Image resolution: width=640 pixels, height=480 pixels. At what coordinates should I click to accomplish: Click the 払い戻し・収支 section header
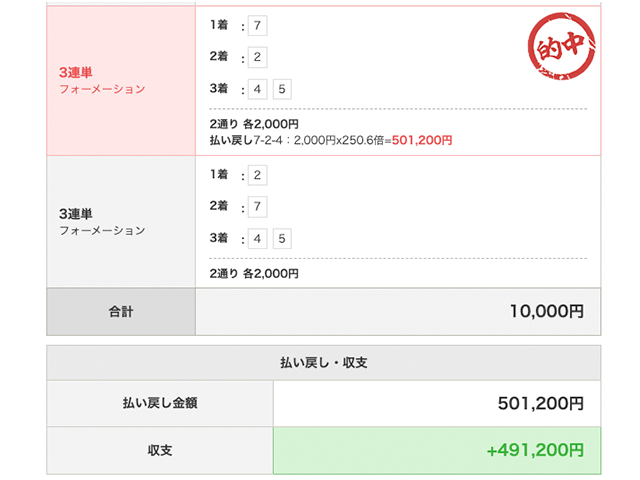point(323,363)
